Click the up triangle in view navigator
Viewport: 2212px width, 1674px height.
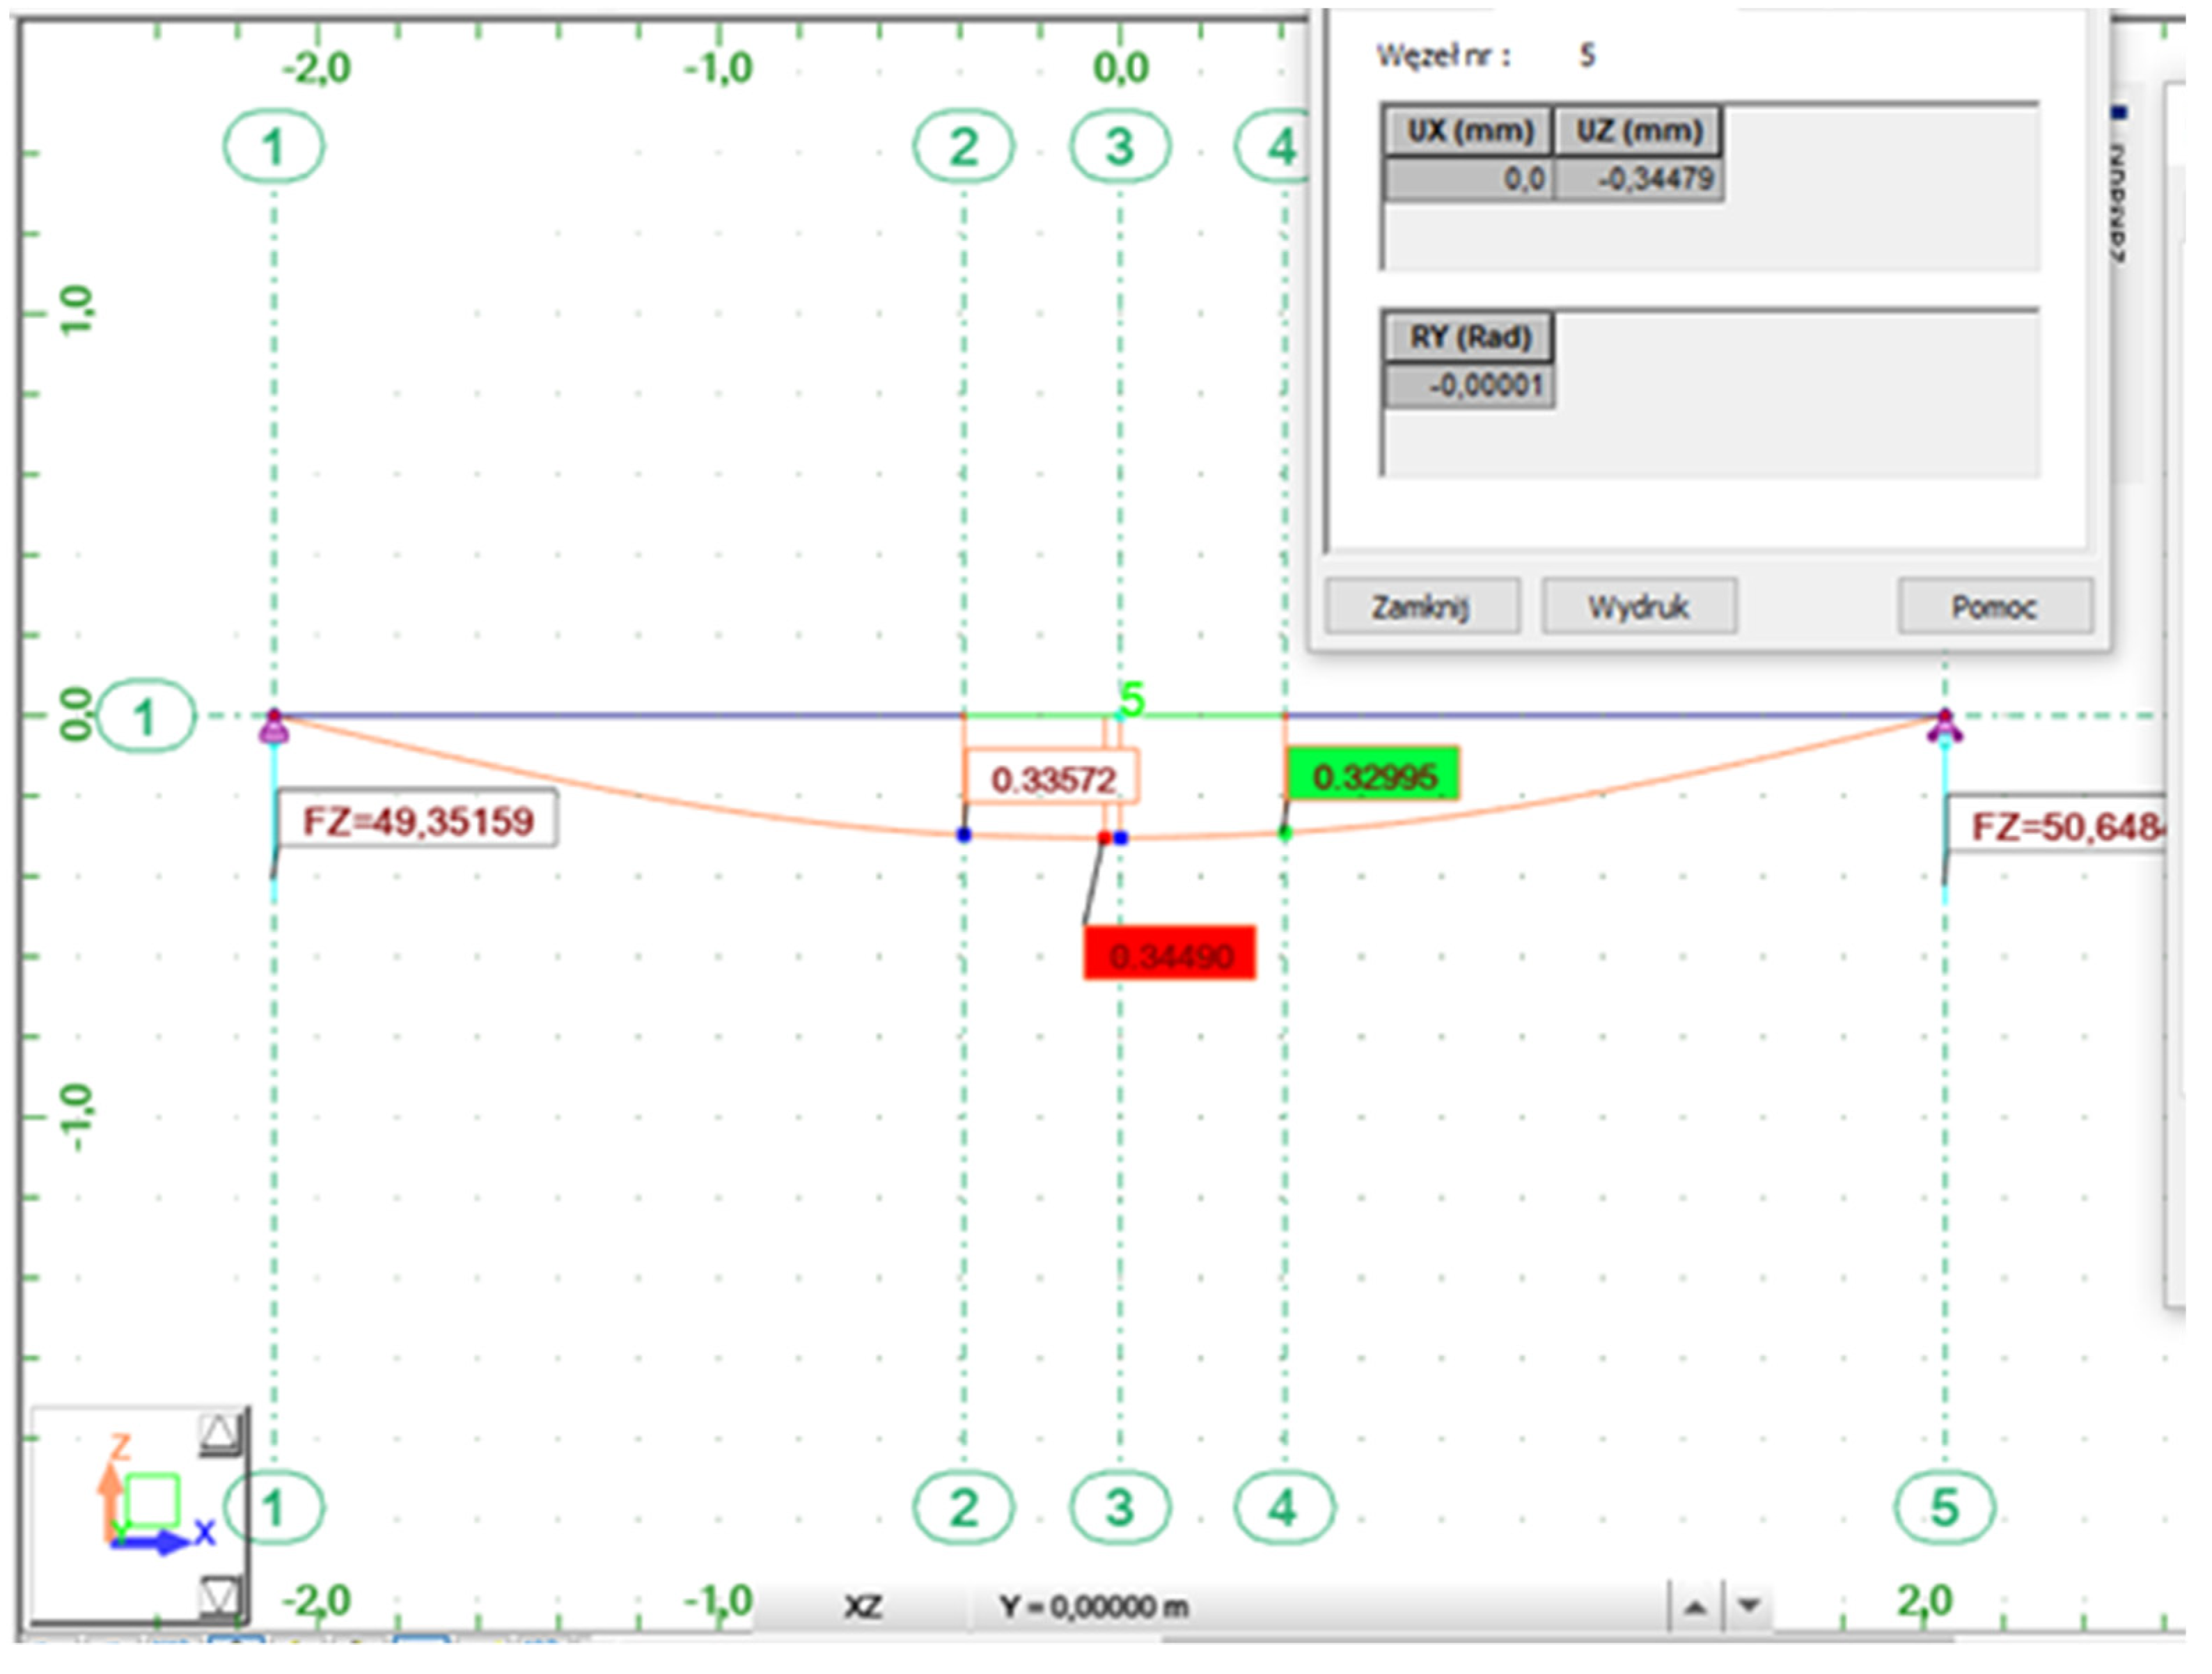tap(219, 1434)
